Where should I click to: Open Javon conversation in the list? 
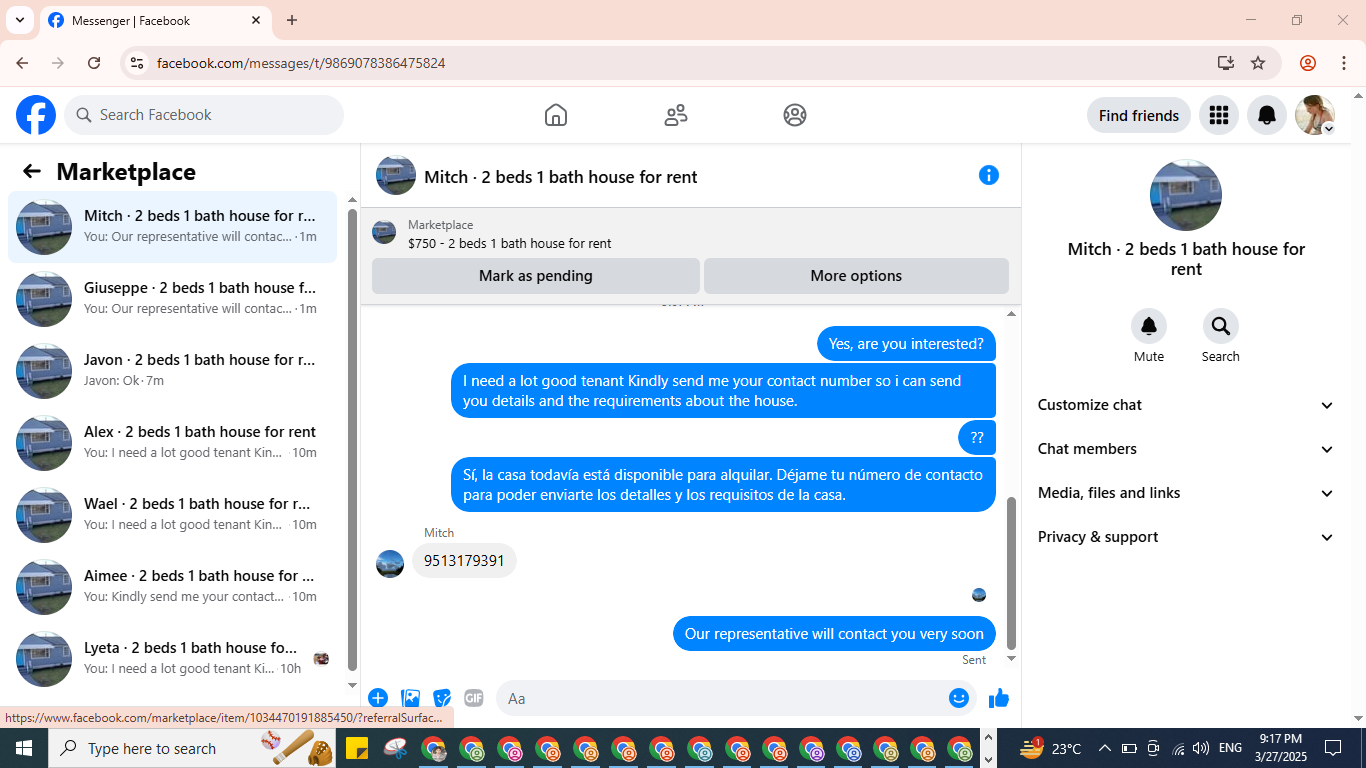tap(173, 371)
